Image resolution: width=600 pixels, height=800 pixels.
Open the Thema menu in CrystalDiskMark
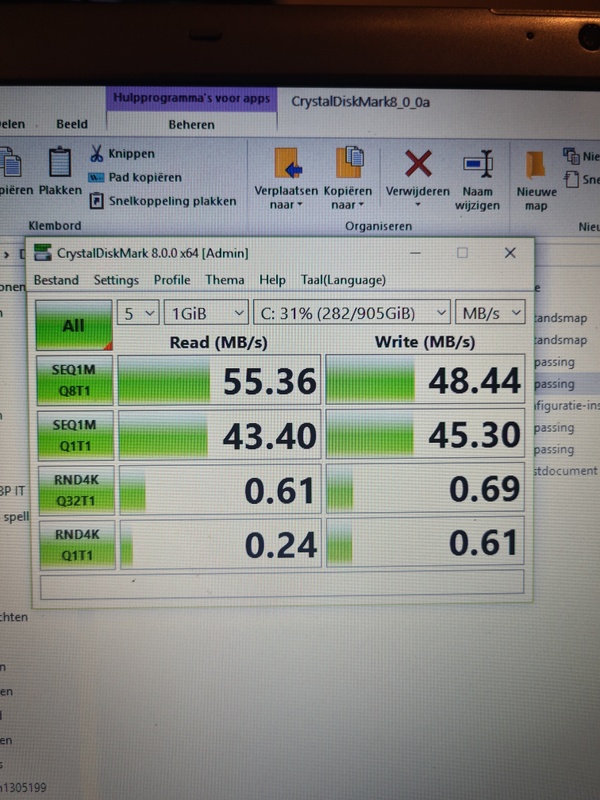click(x=224, y=280)
